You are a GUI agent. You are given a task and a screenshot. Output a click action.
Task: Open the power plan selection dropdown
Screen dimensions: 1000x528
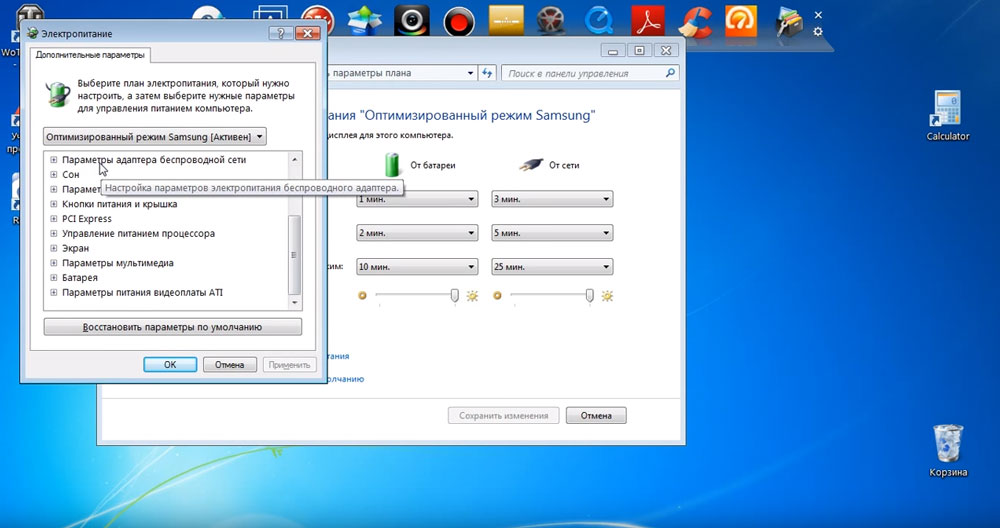click(x=155, y=137)
